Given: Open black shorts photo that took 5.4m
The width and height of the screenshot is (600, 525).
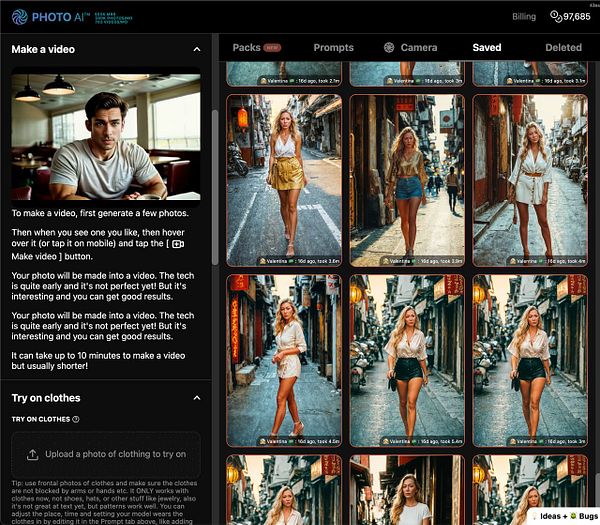Looking at the screenshot, I should [407, 360].
